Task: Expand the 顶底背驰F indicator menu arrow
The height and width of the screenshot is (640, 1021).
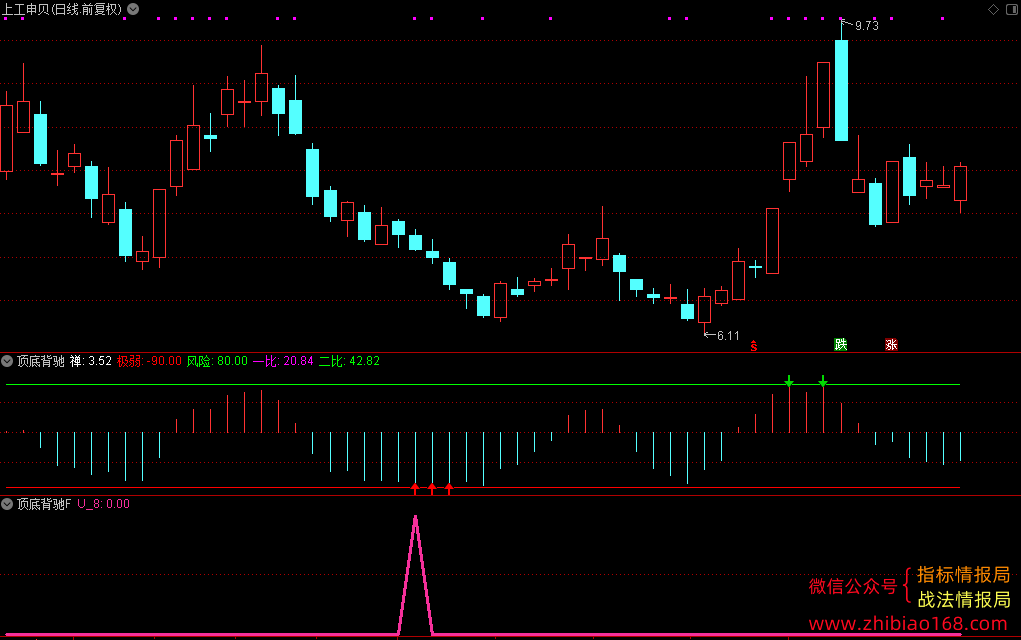Action: tap(7, 504)
